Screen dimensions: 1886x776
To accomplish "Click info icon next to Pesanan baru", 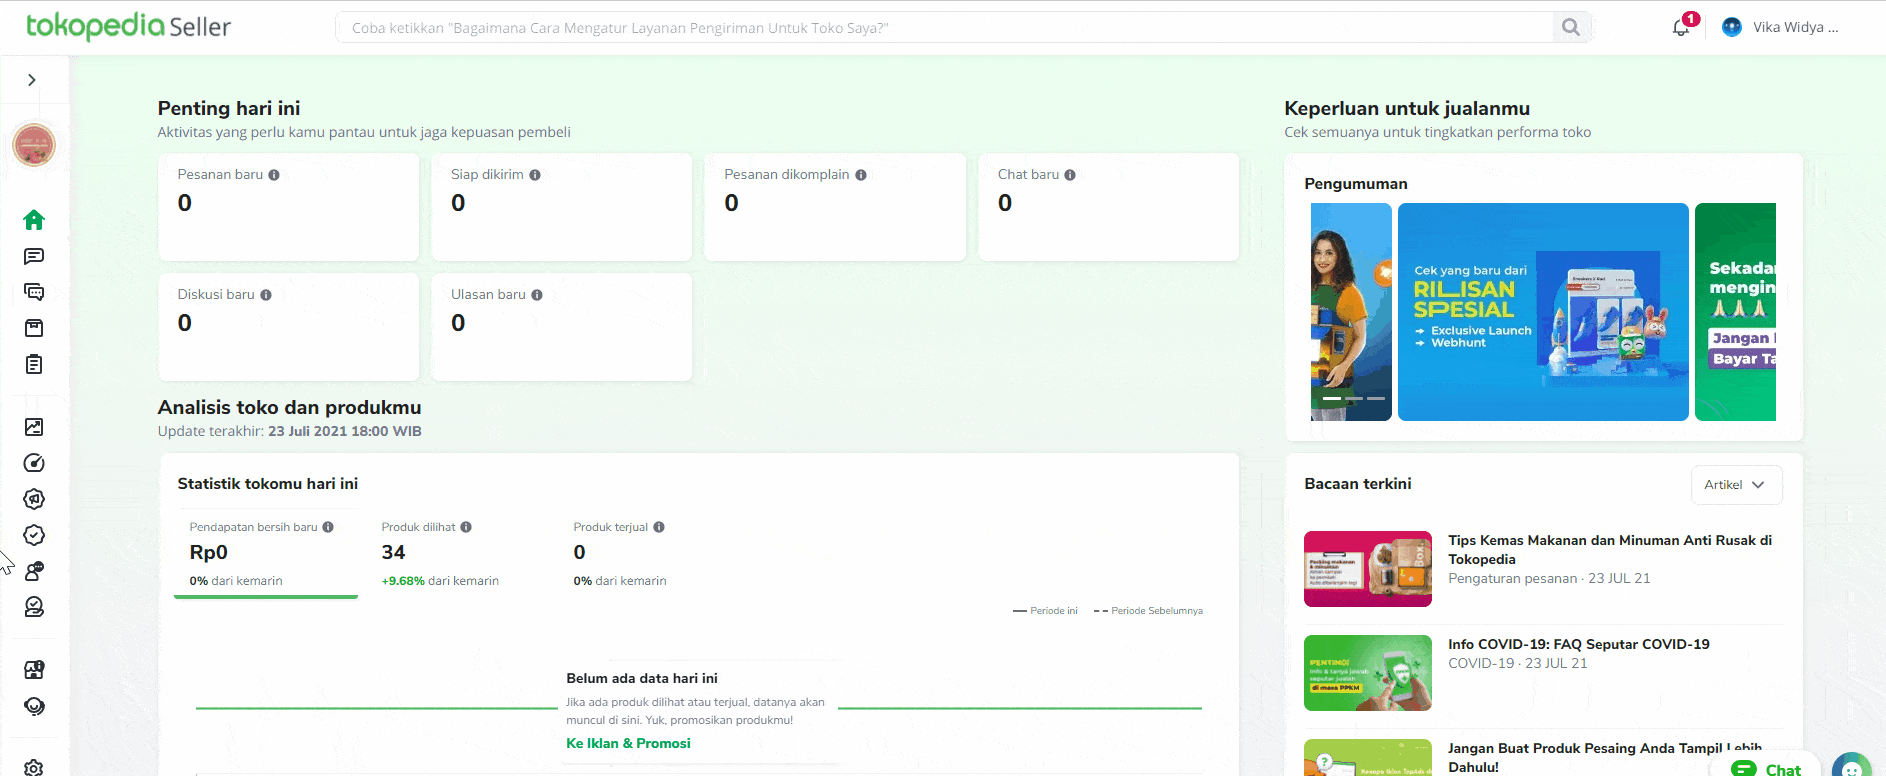I will (x=274, y=175).
